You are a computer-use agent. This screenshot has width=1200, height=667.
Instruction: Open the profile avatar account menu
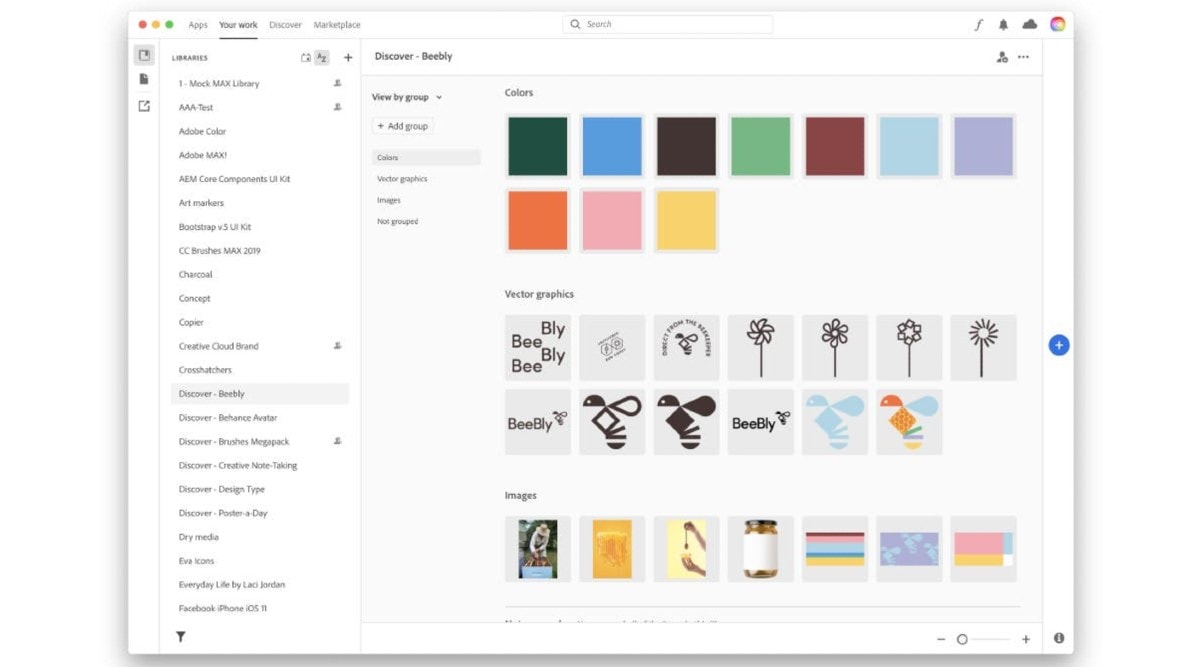(1058, 24)
